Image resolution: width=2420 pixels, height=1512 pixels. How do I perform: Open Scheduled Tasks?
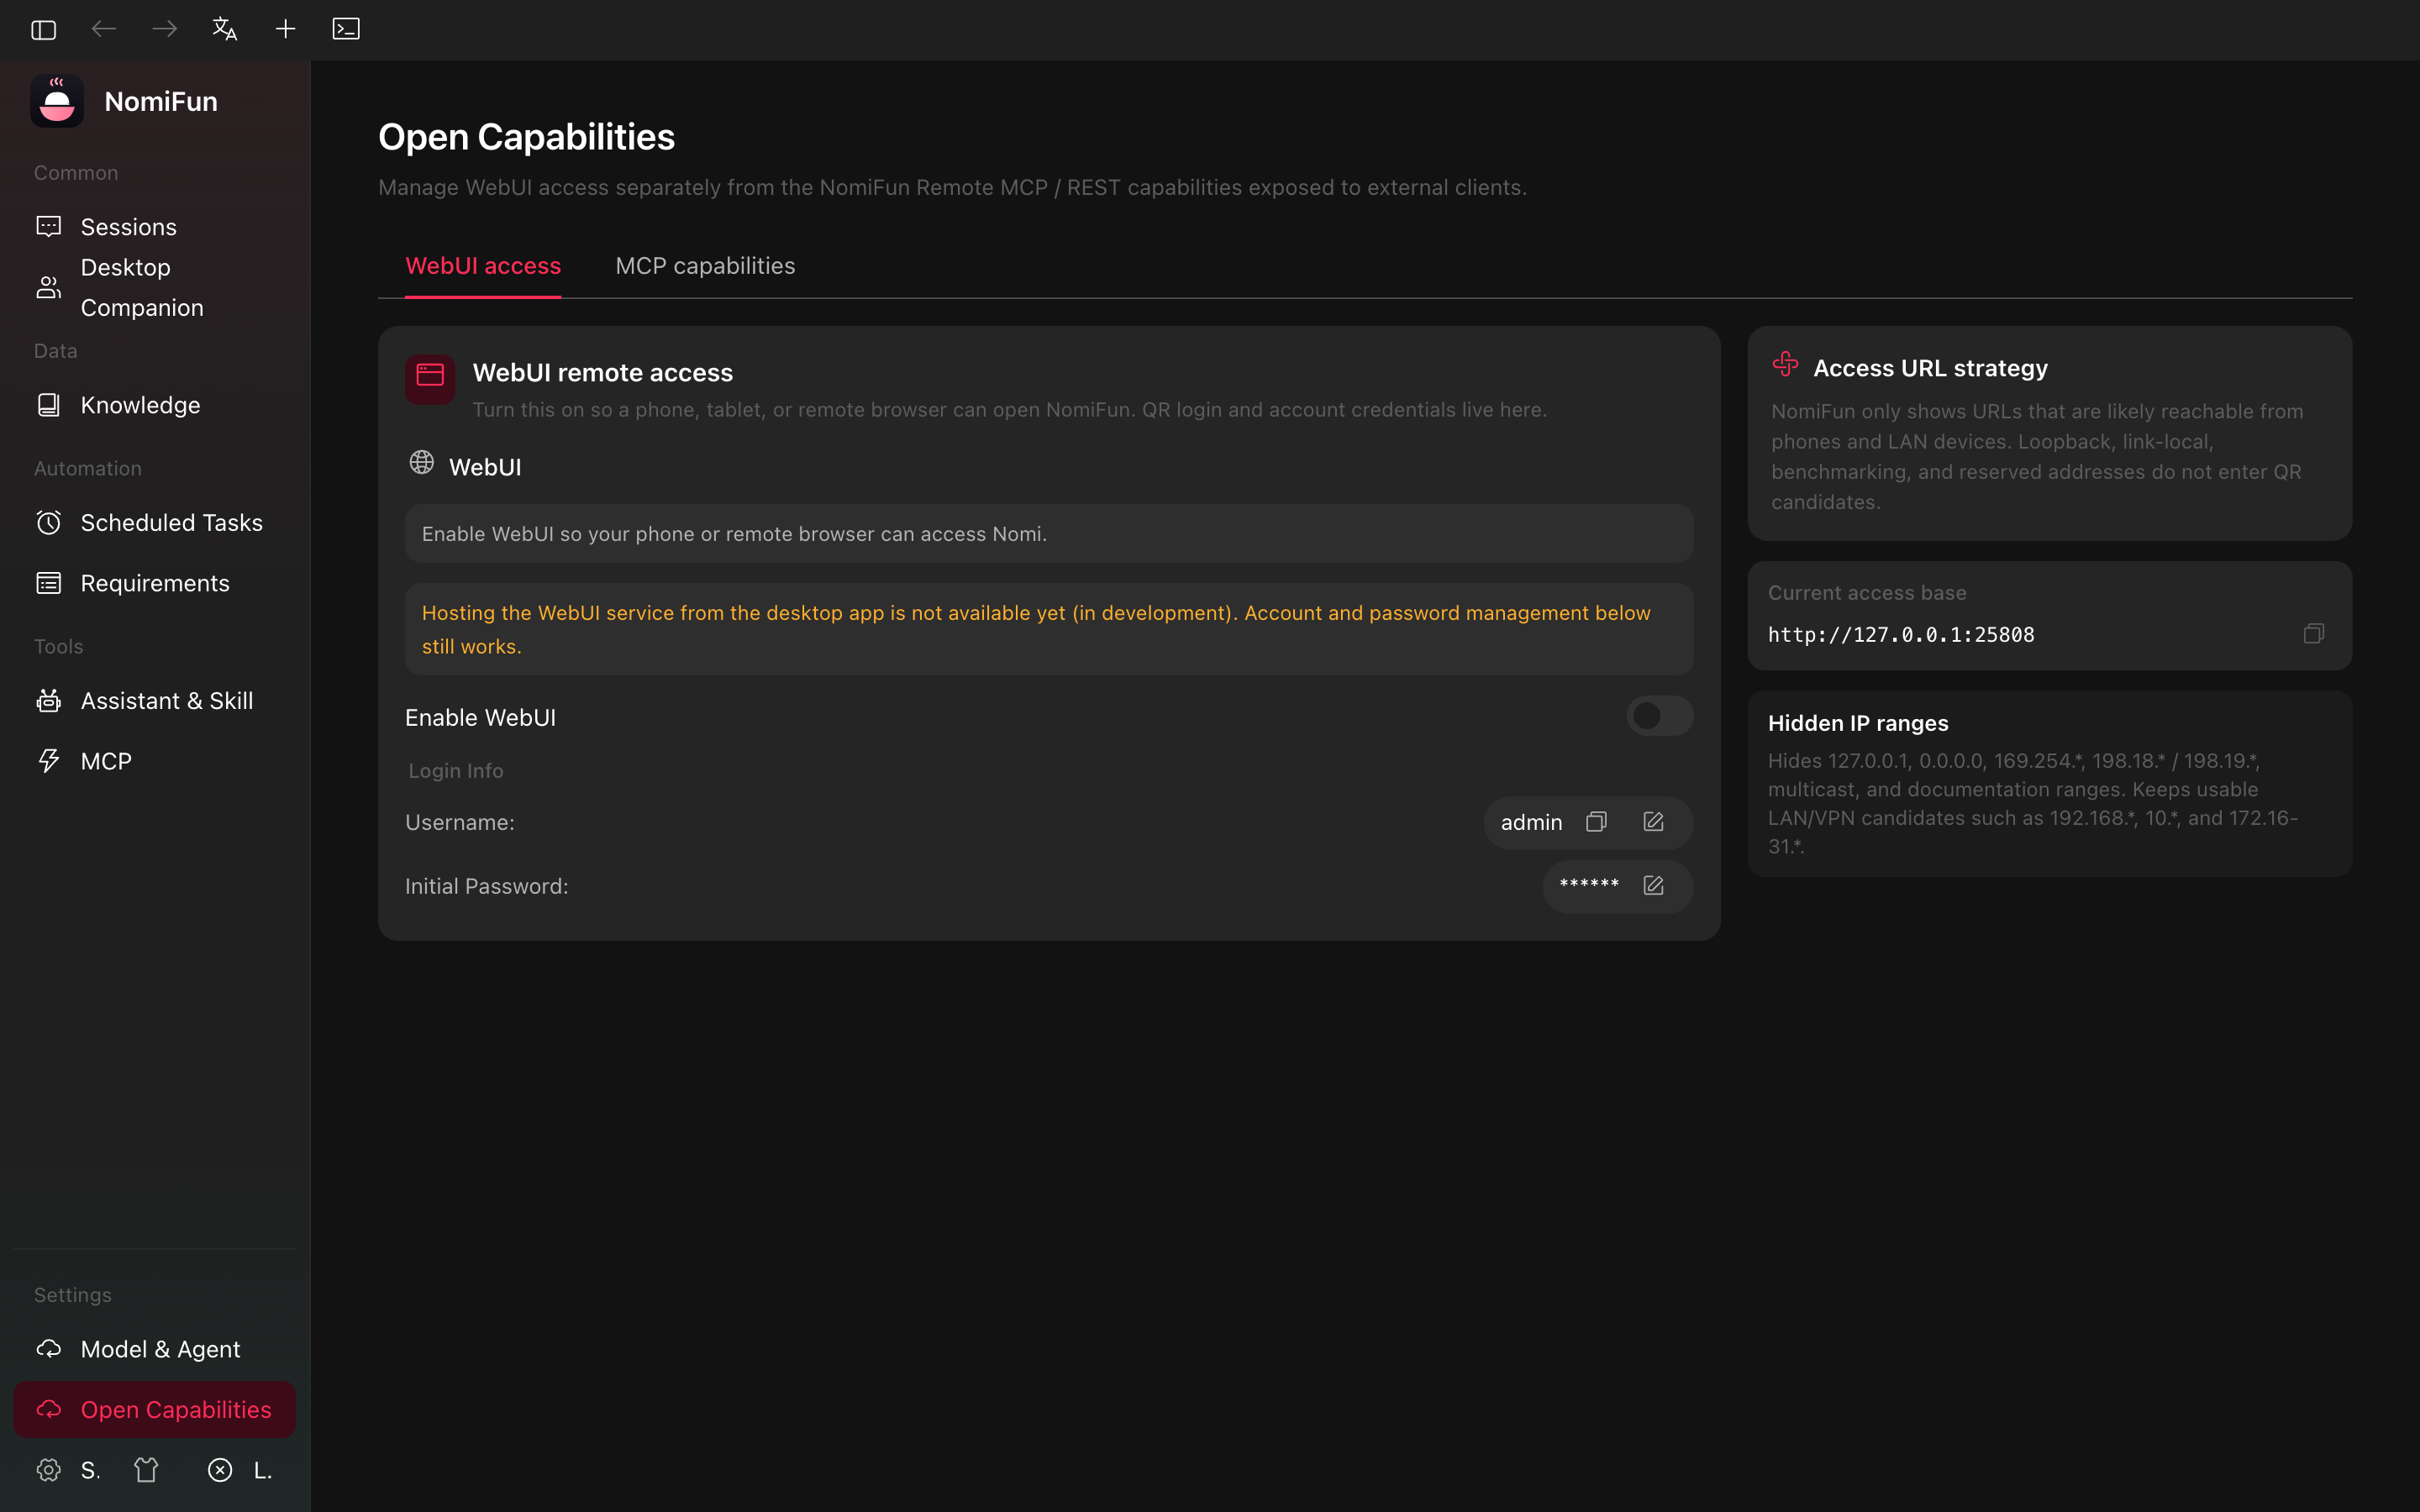click(155, 523)
